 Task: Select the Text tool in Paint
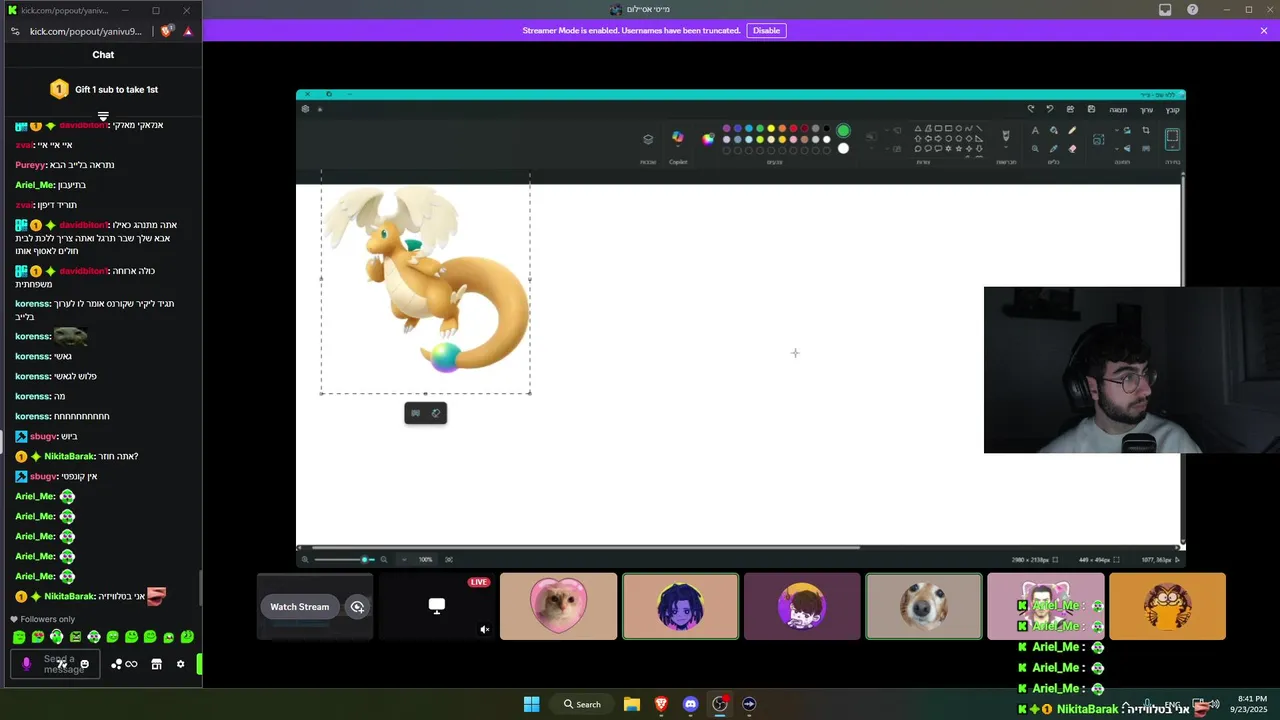[x=1035, y=130]
